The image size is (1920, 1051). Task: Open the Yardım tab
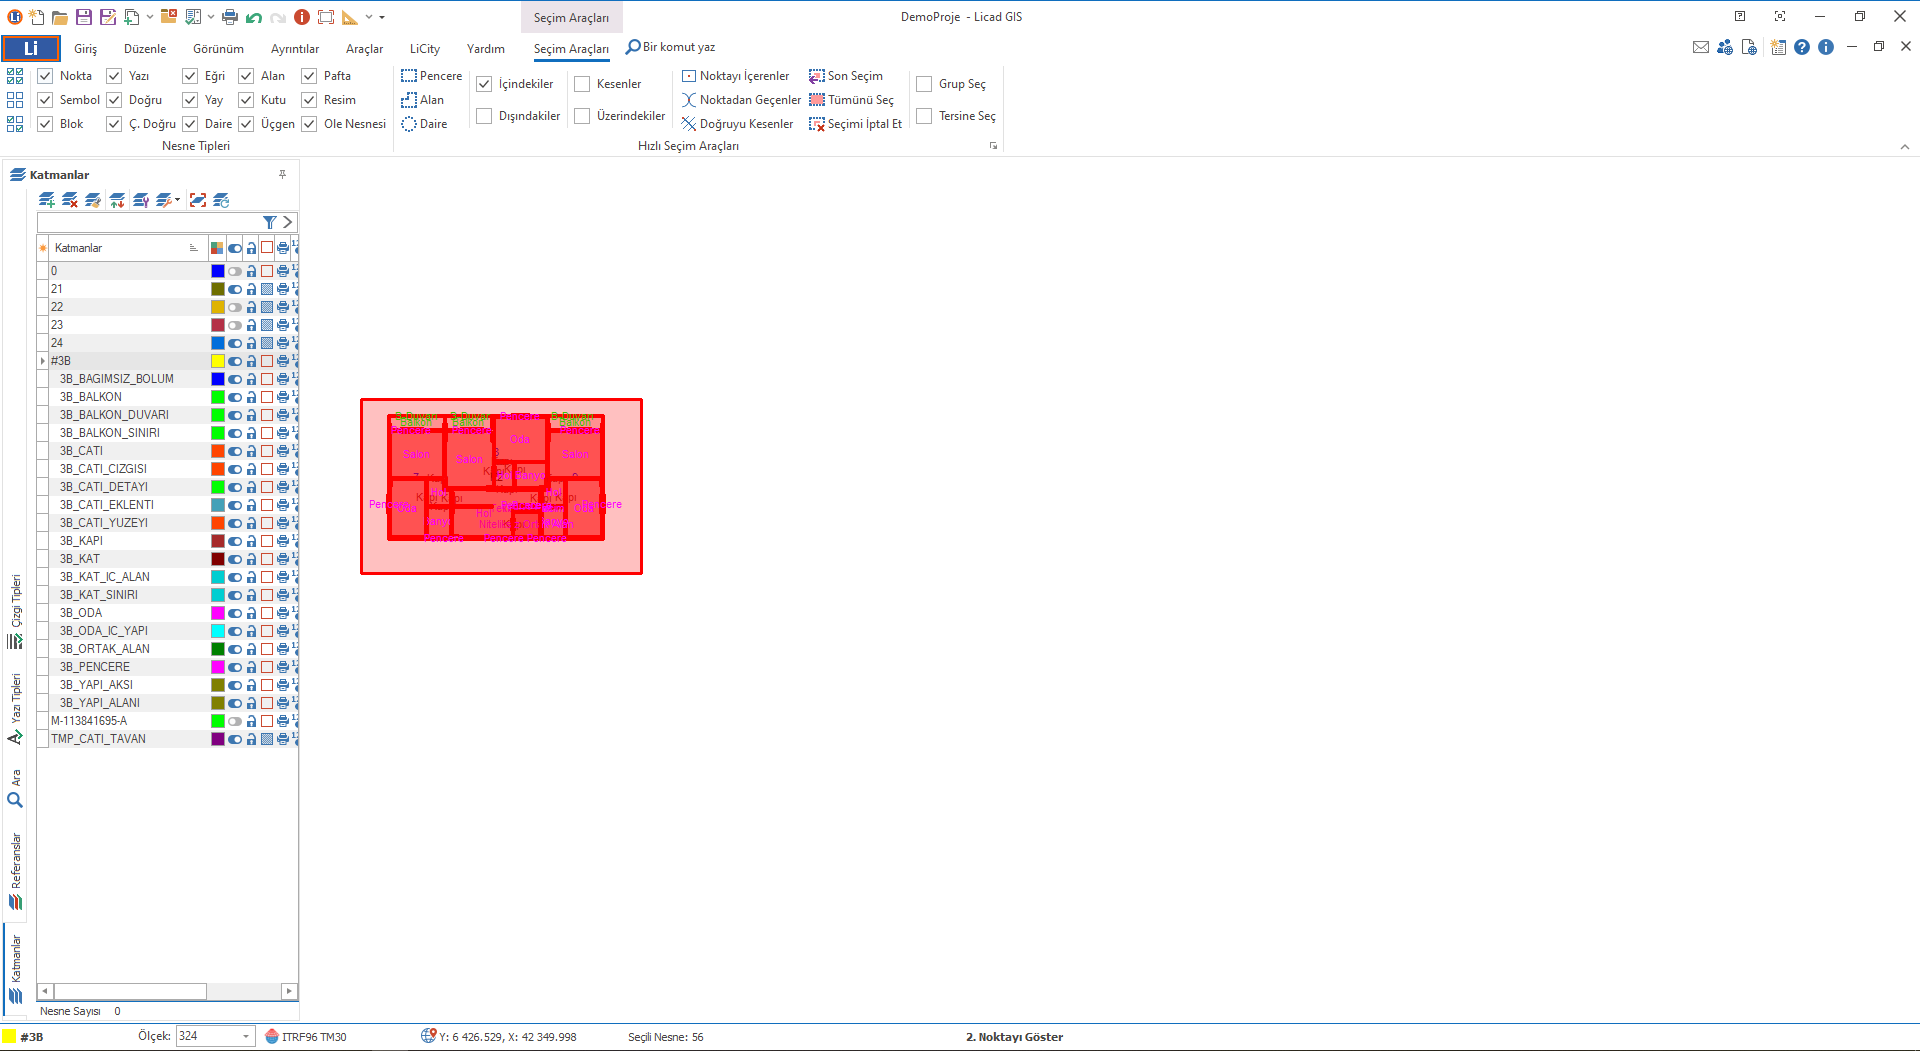(x=486, y=48)
